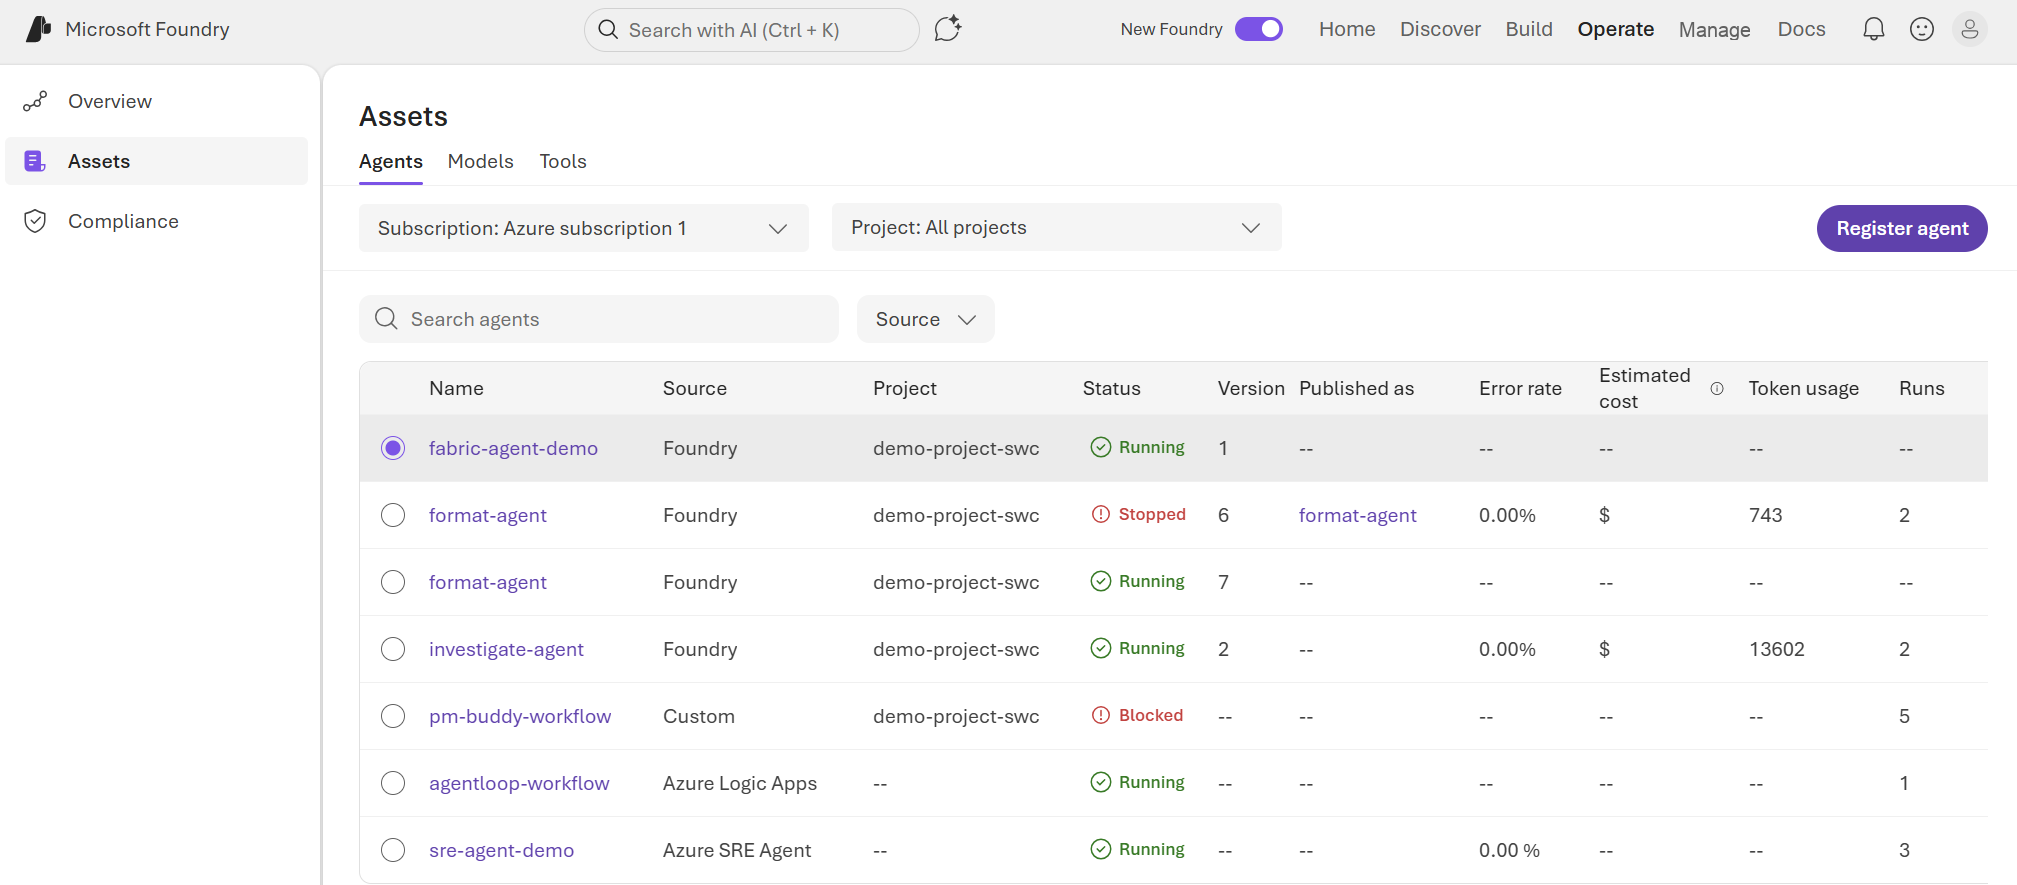Click the Microsoft Foundry logo icon
Screen dimensions: 2017x885
[x=38, y=29]
